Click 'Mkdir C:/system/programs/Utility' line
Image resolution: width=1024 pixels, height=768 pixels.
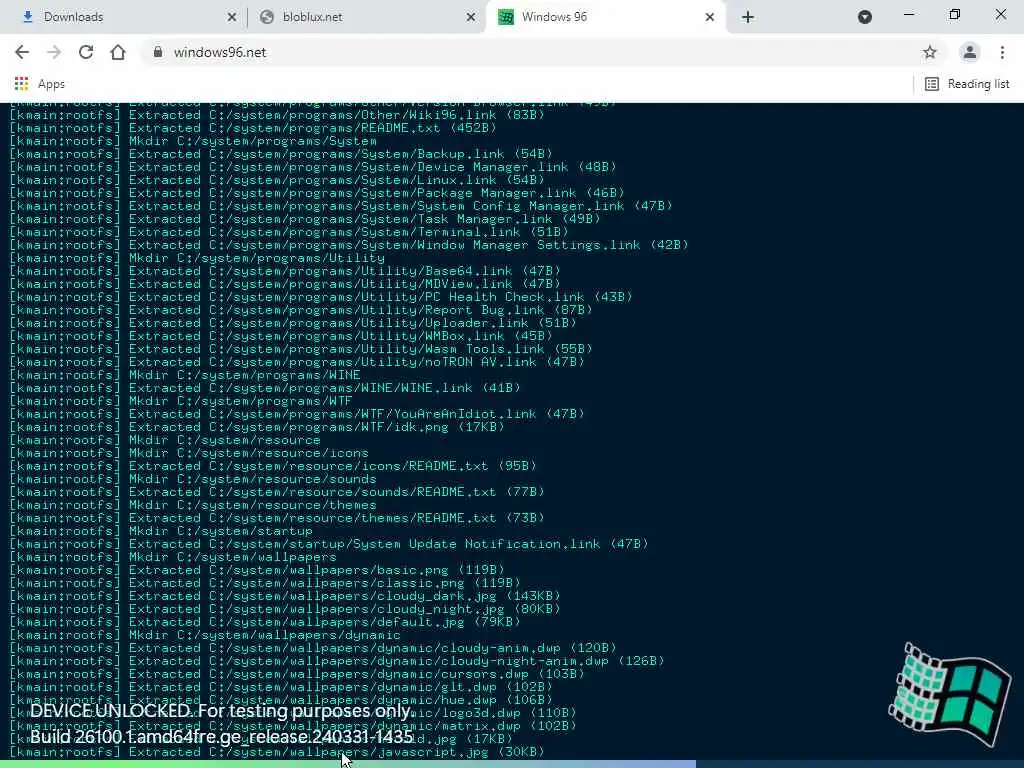(x=197, y=259)
